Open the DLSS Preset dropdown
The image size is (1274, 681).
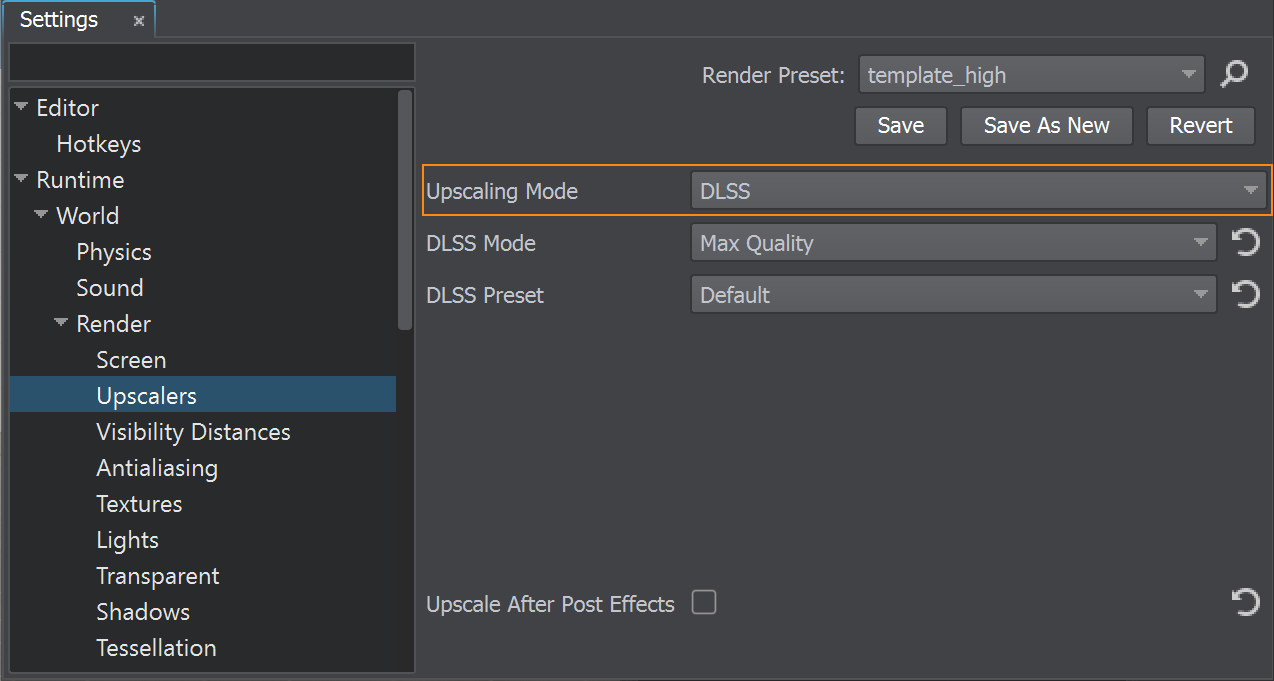(x=953, y=294)
